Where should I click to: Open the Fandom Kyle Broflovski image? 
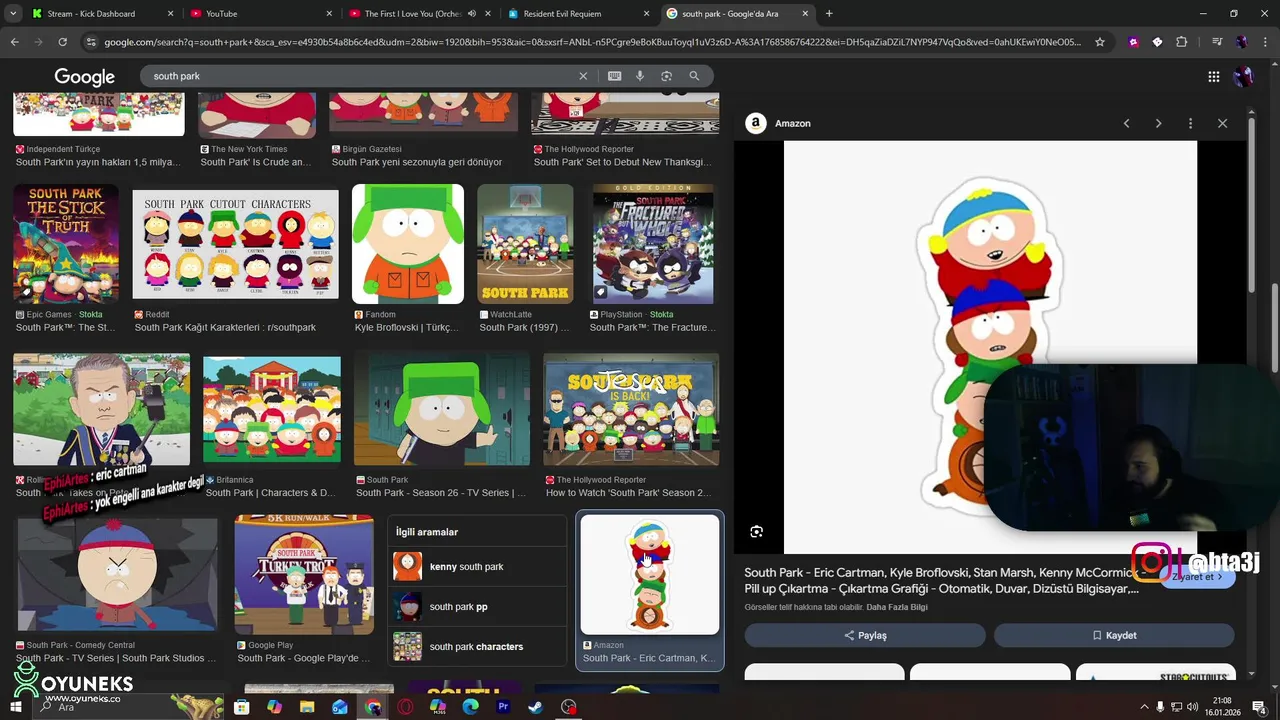408,244
